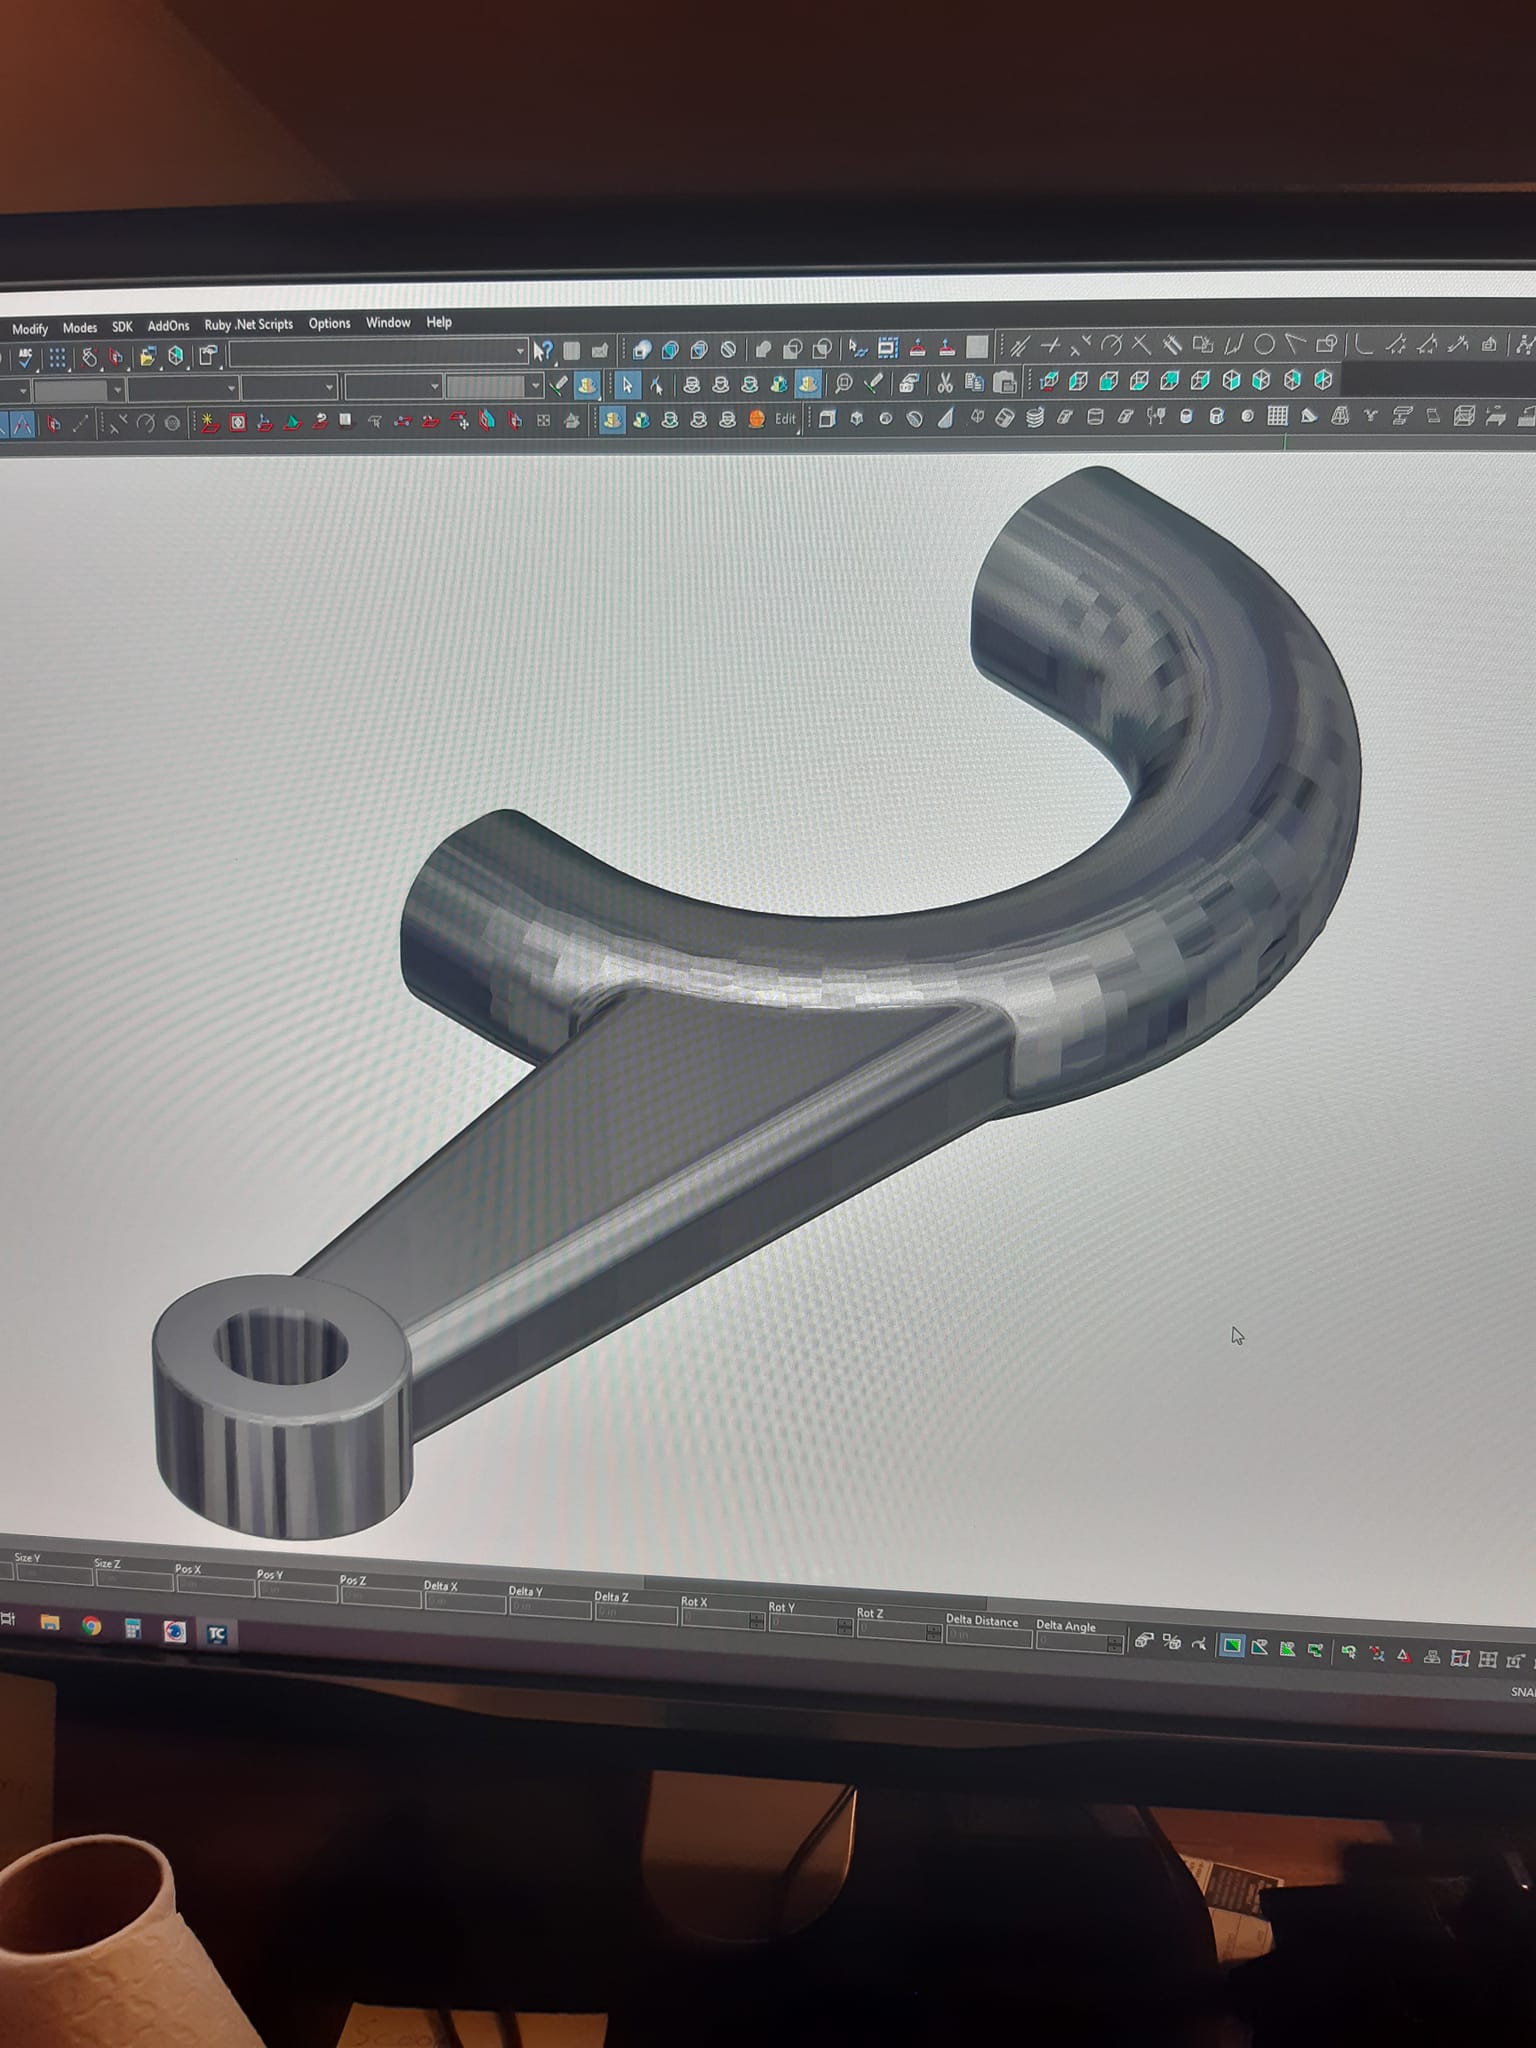Select the arrow Select tool

(x=627, y=384)
